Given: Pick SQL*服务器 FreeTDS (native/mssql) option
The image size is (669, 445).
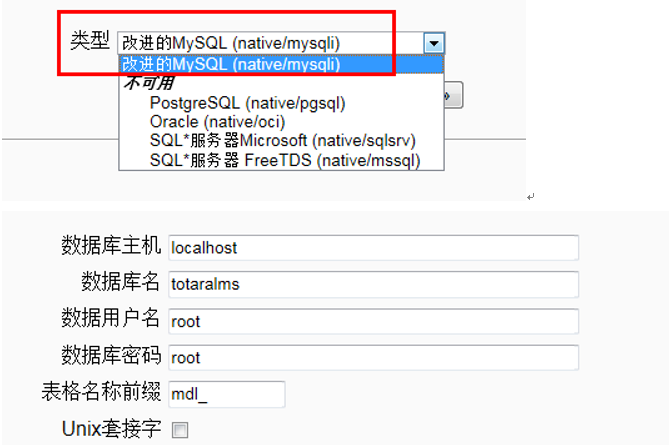Looking at the screenshot, I should coord(285,160).
